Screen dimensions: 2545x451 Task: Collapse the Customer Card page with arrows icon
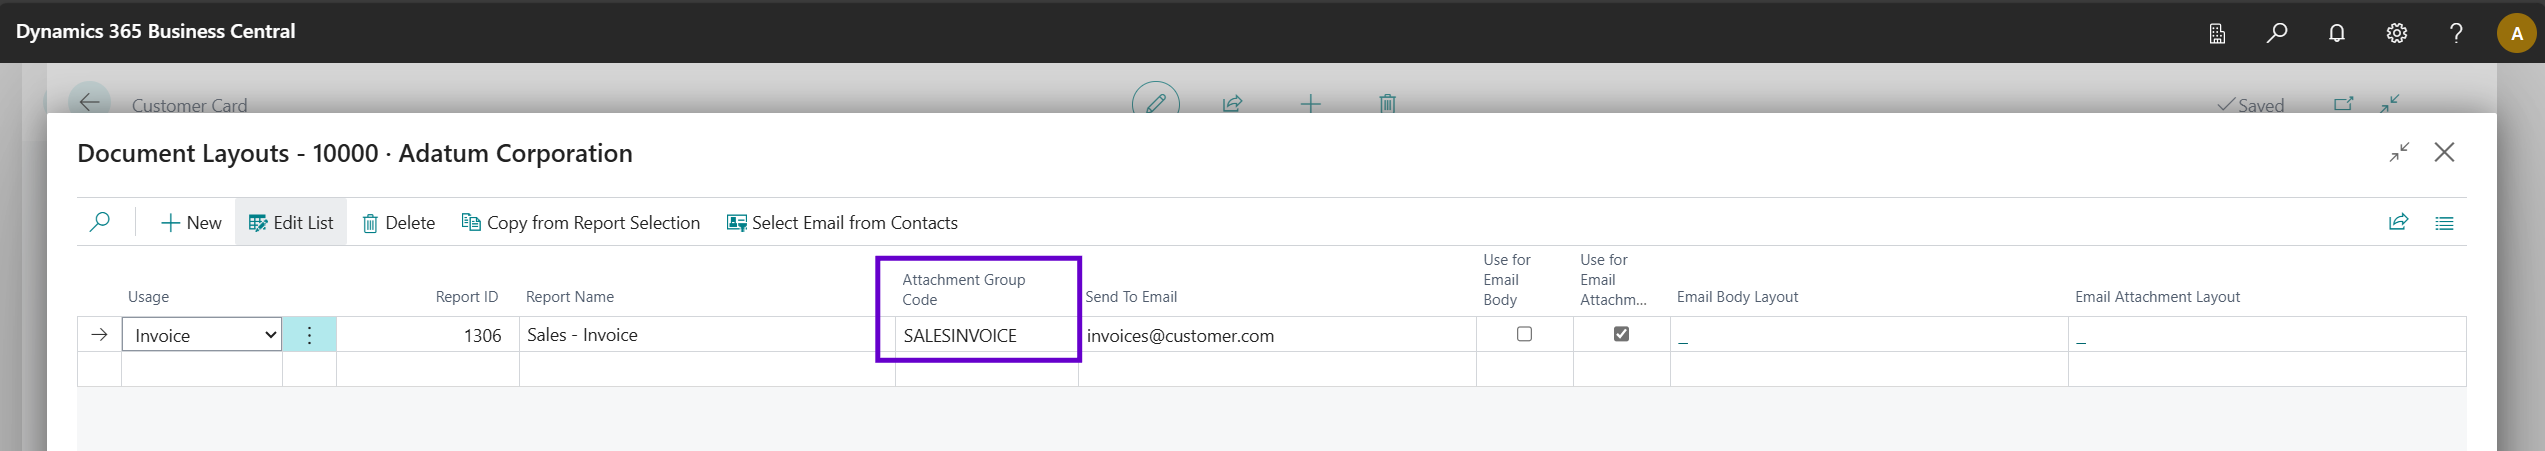click(x=2390, y=103)
